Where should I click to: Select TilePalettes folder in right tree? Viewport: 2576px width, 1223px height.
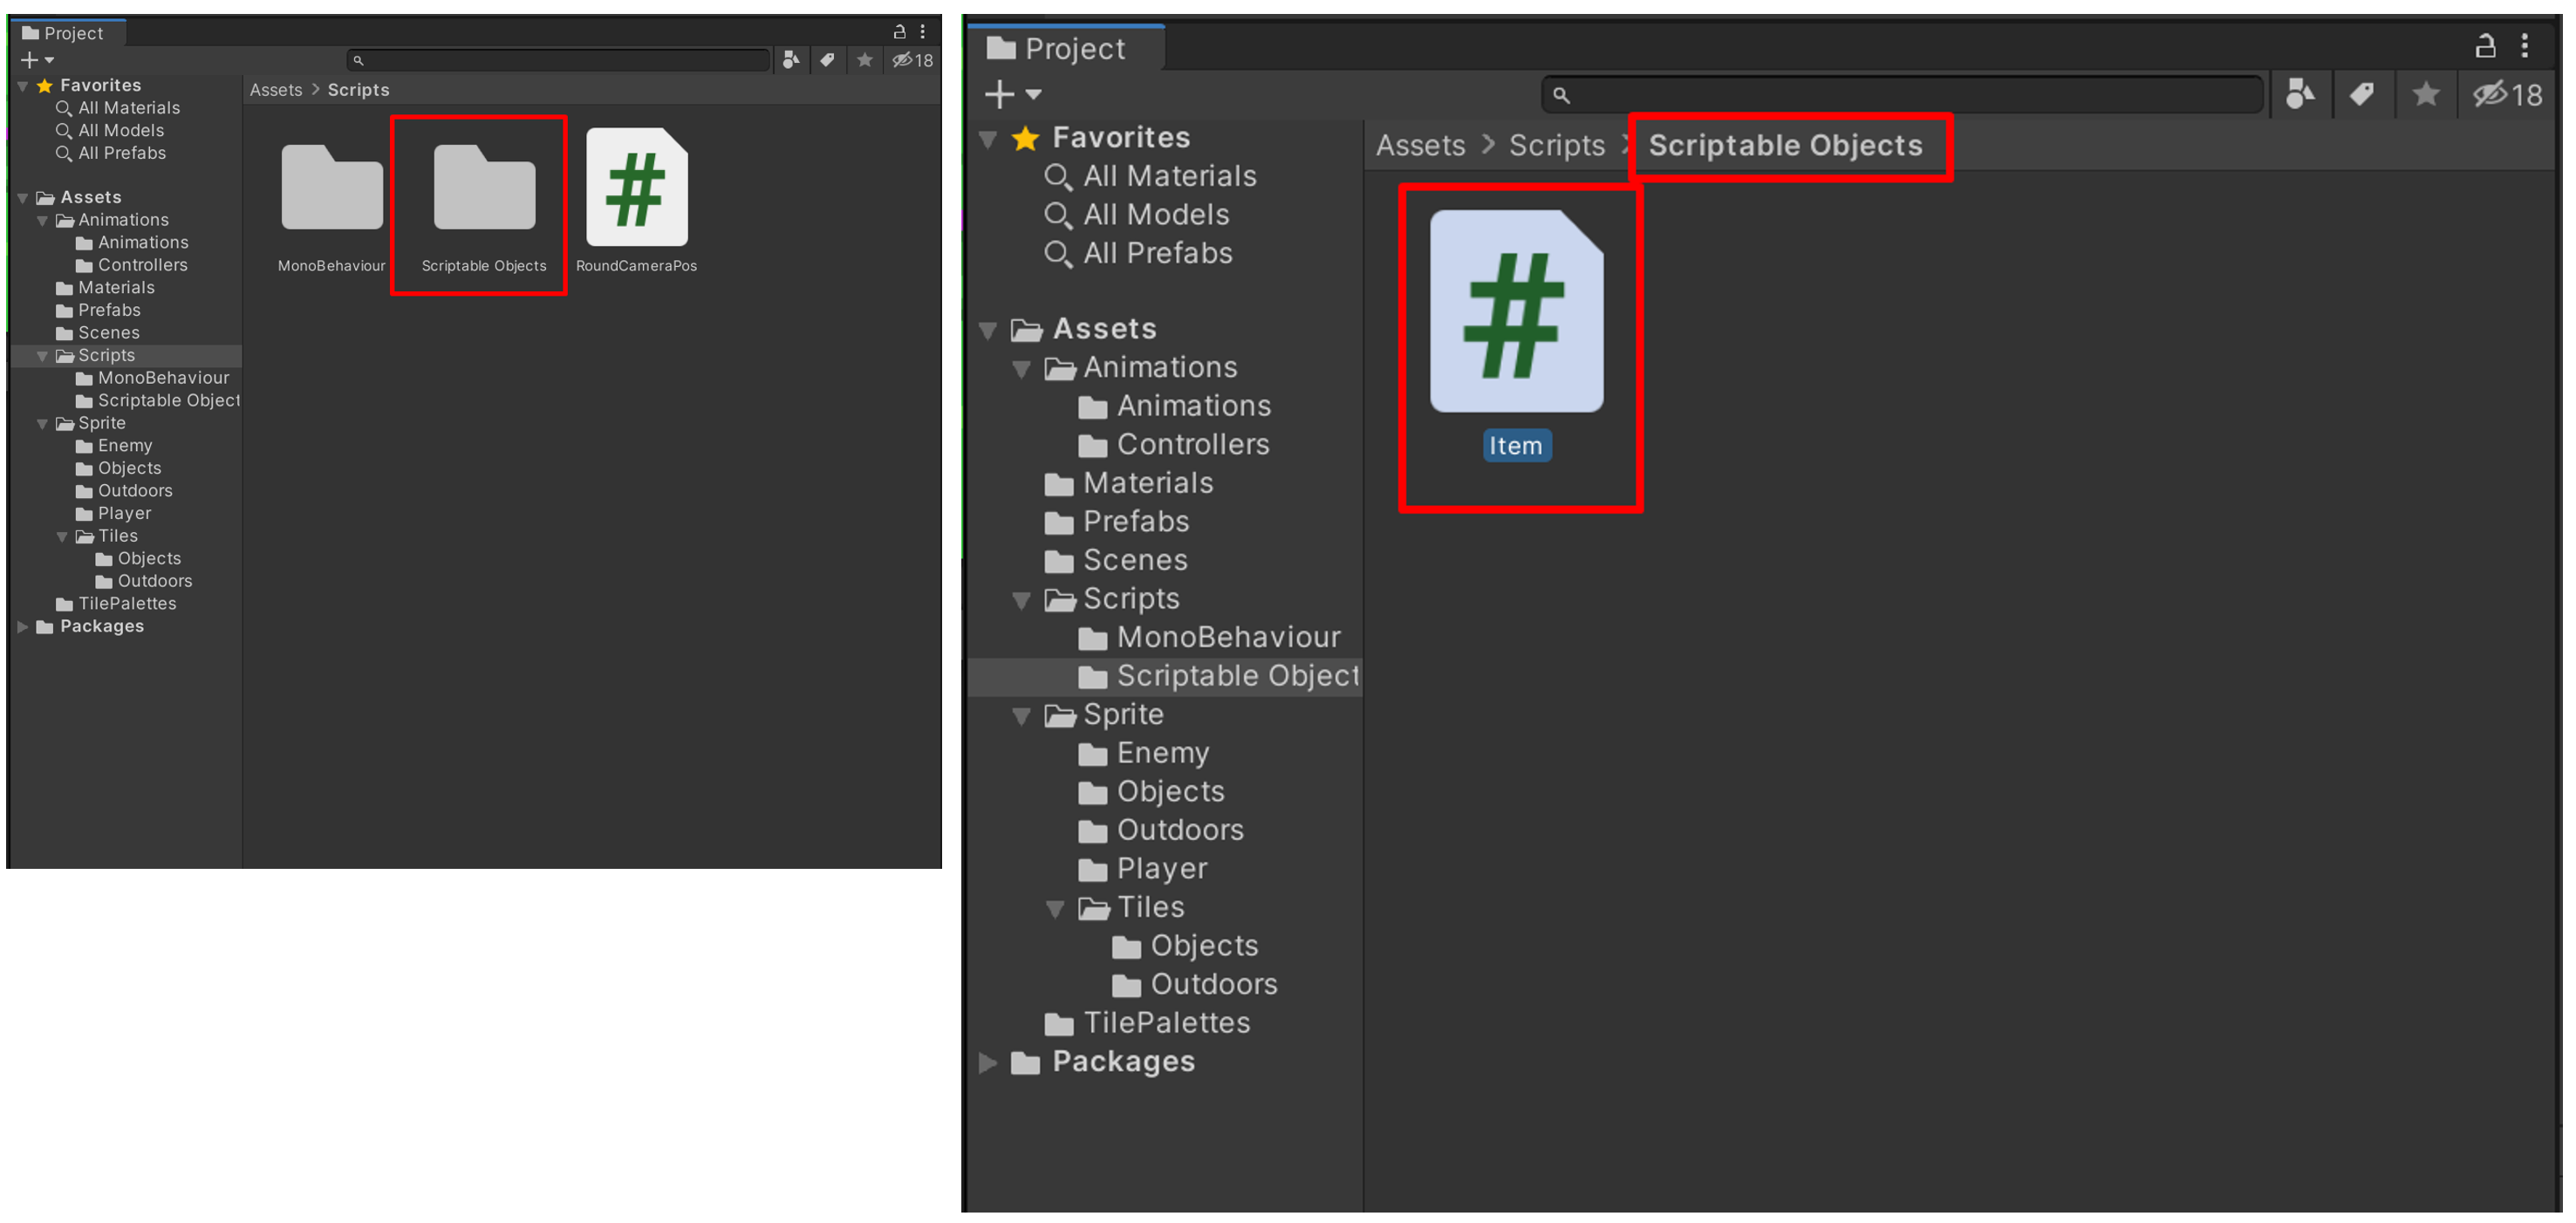coord(1166,1023)
